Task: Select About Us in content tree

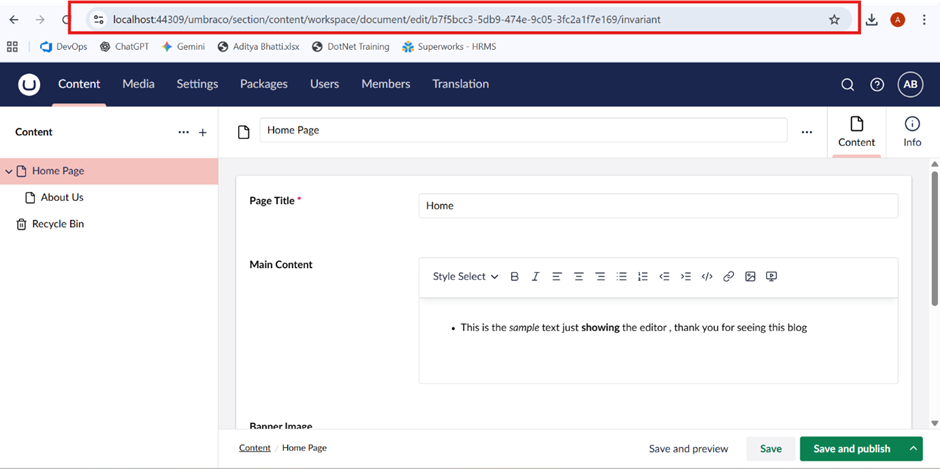Action: coord(62,198)
